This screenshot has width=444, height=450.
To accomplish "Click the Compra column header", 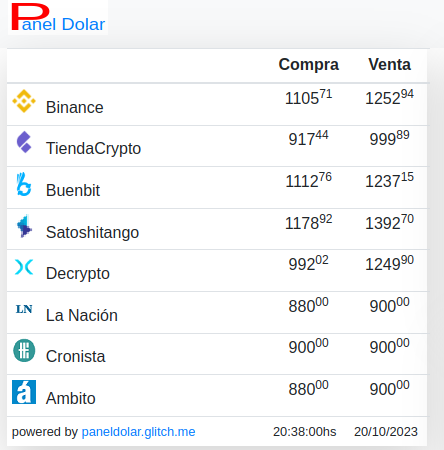I will coord(309,64).
